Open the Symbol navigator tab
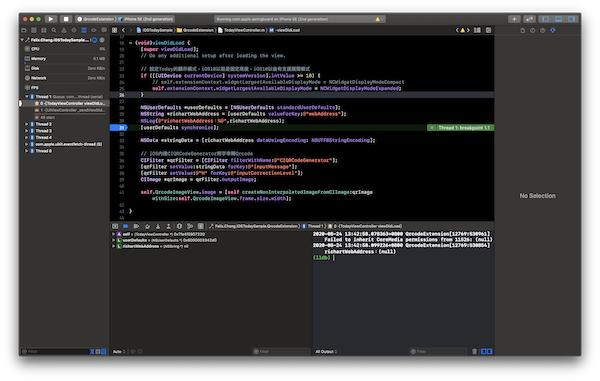600x381 pixels. 44,30
